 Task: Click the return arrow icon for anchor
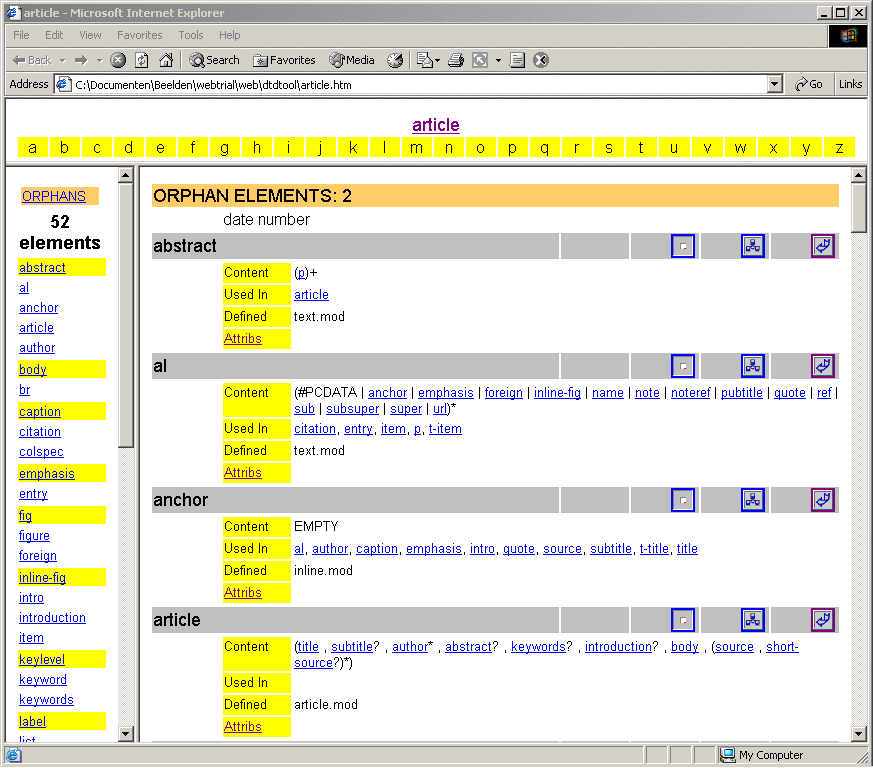823,500
